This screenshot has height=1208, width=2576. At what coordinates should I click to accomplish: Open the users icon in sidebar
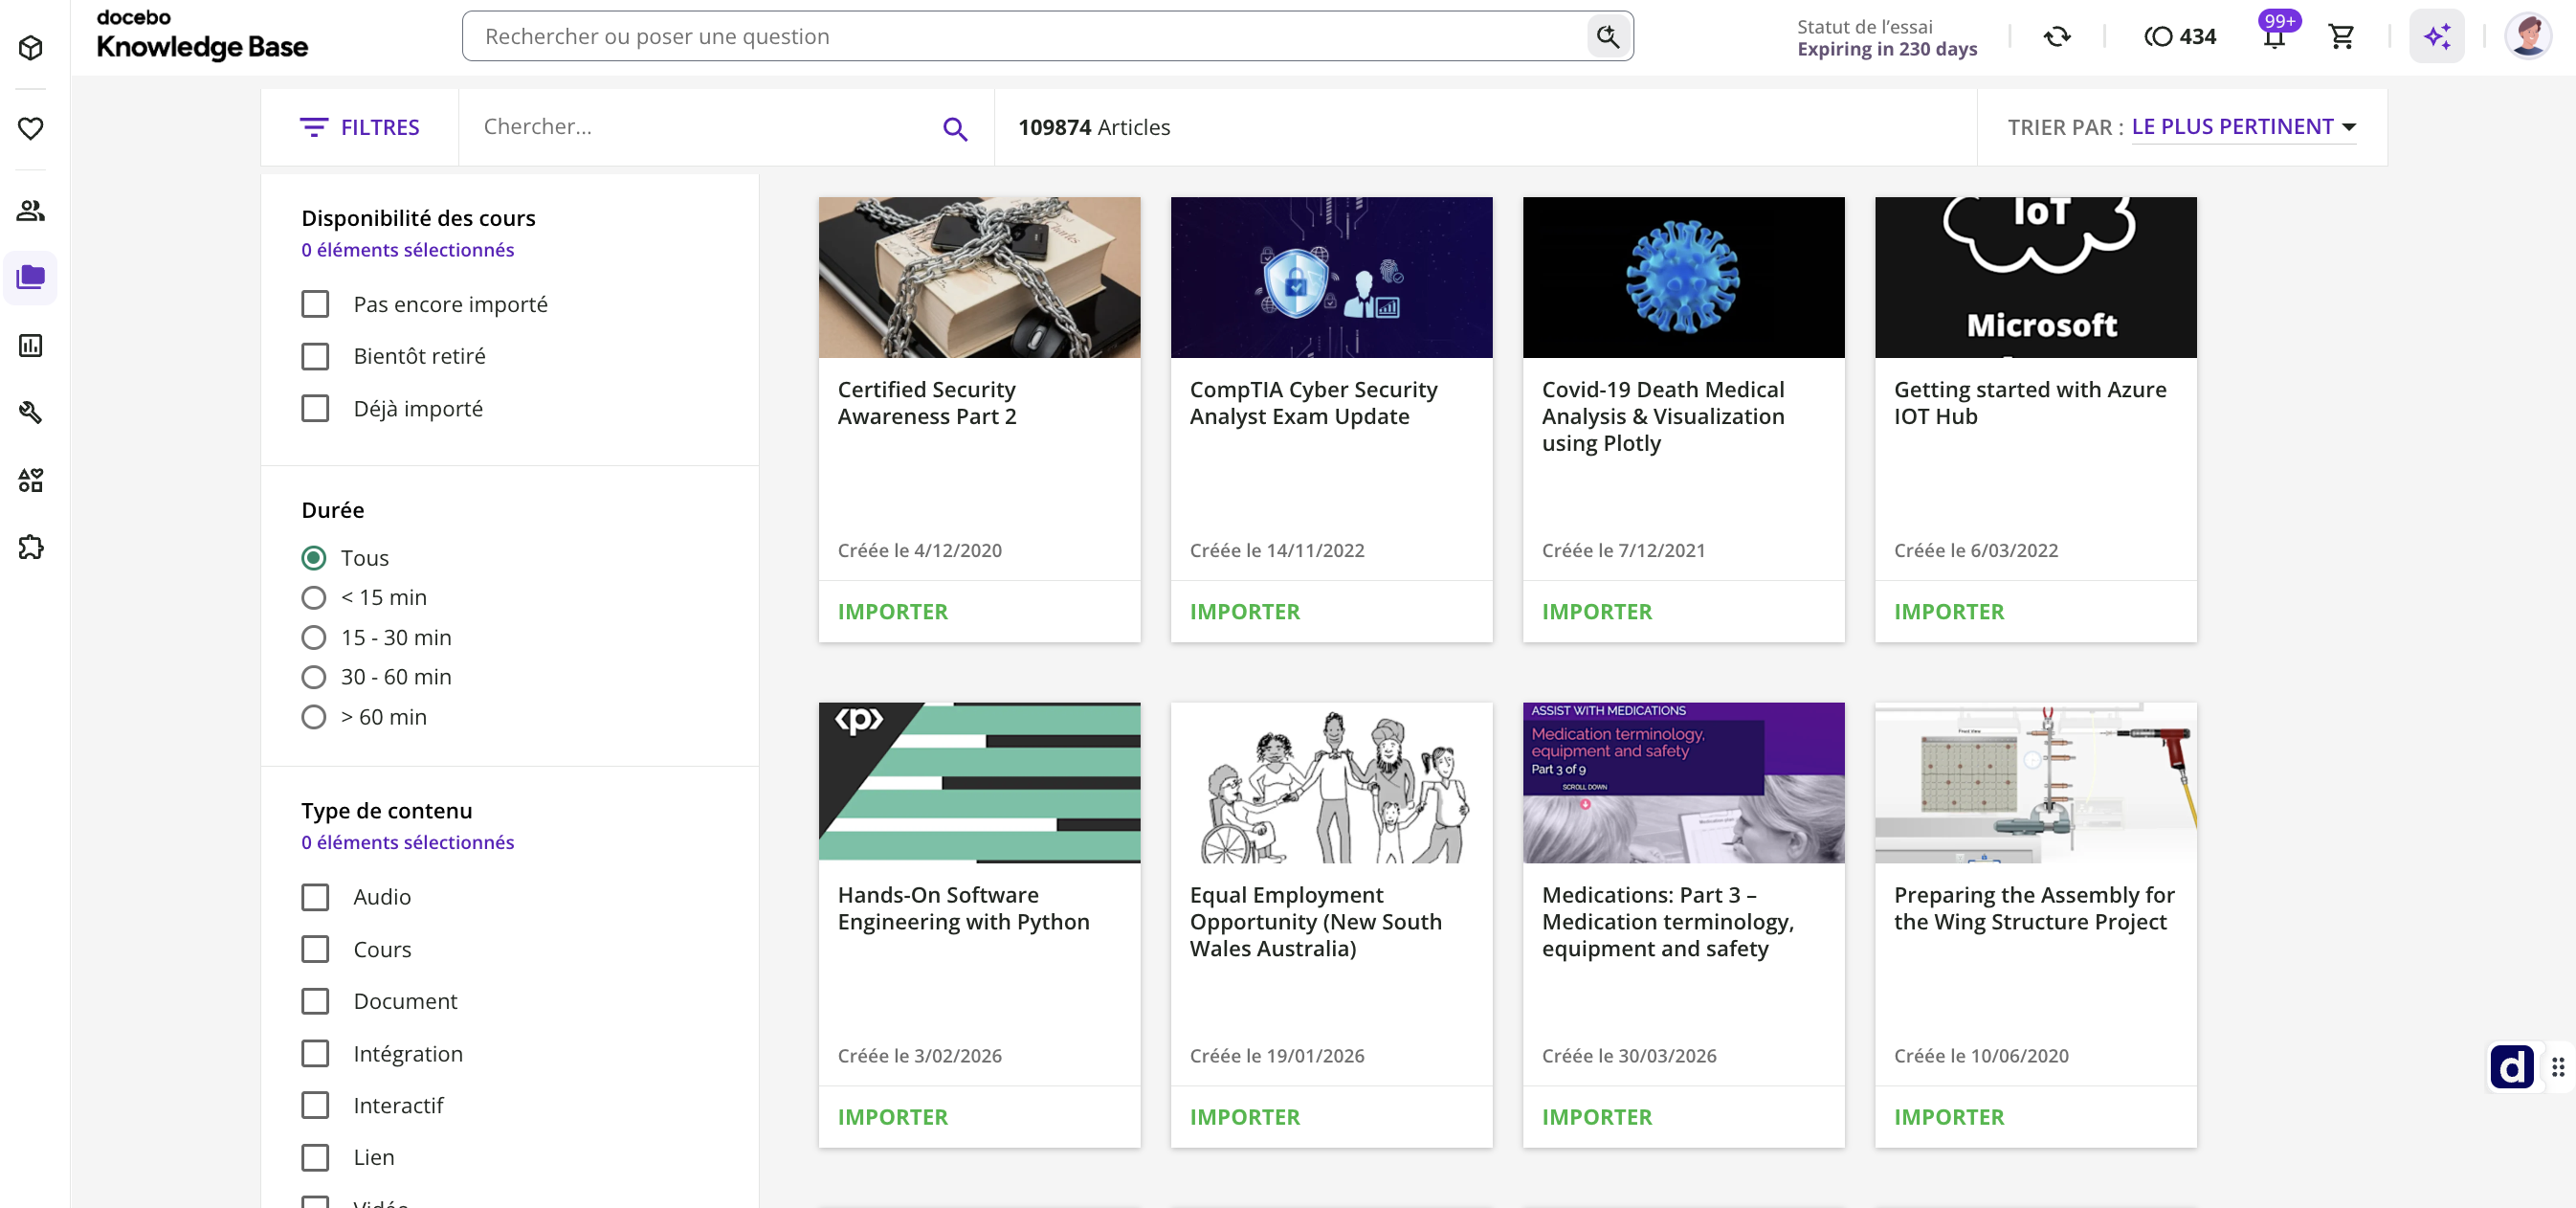coord(31,210)
